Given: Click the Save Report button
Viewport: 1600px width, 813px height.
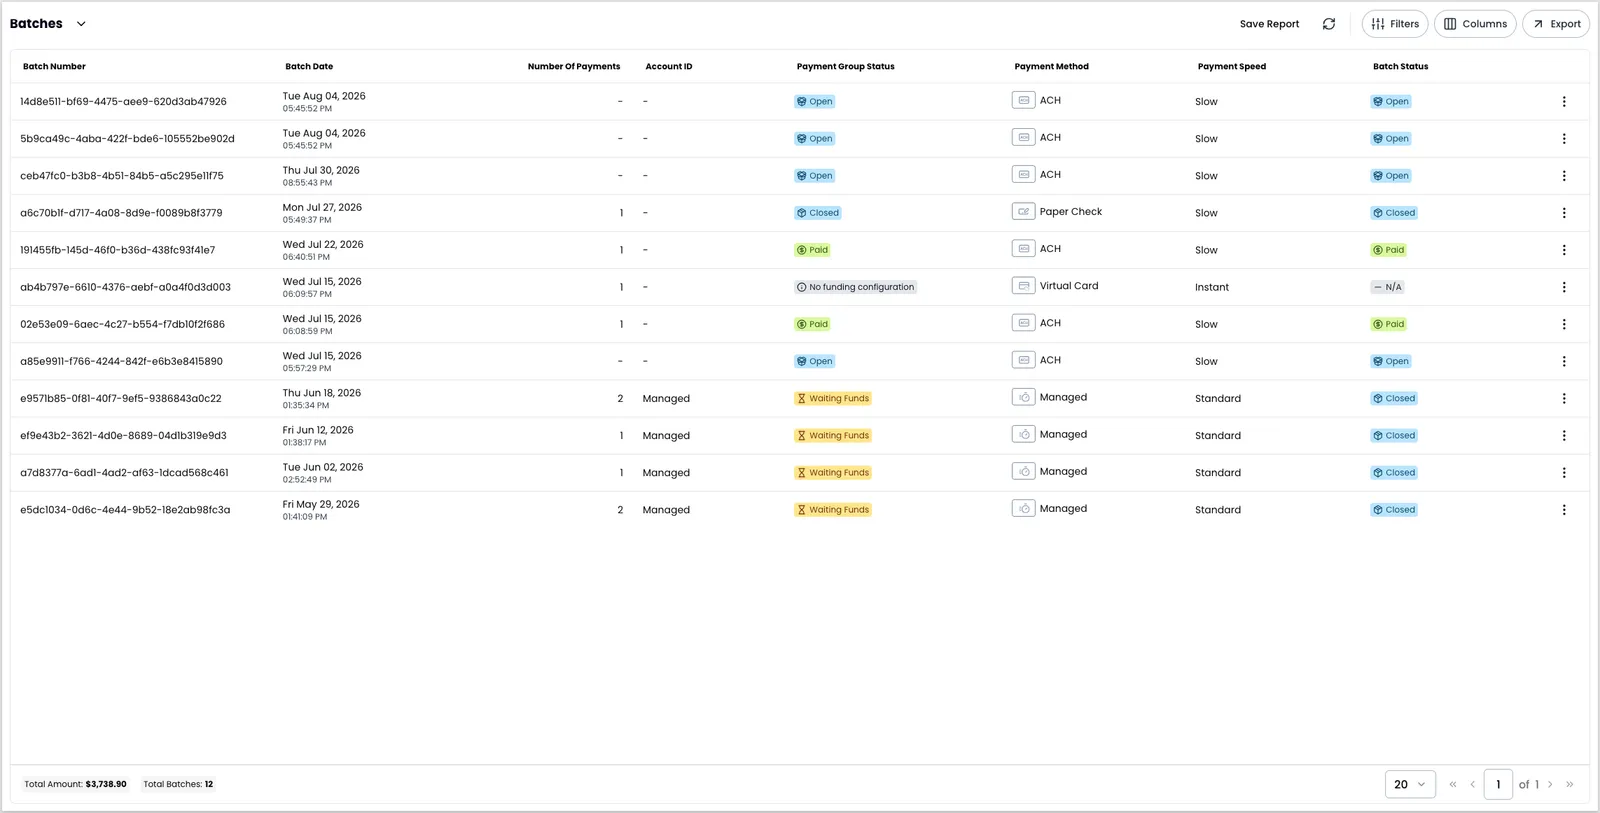Looking at the screenshot, I should tap(1269, 24).
